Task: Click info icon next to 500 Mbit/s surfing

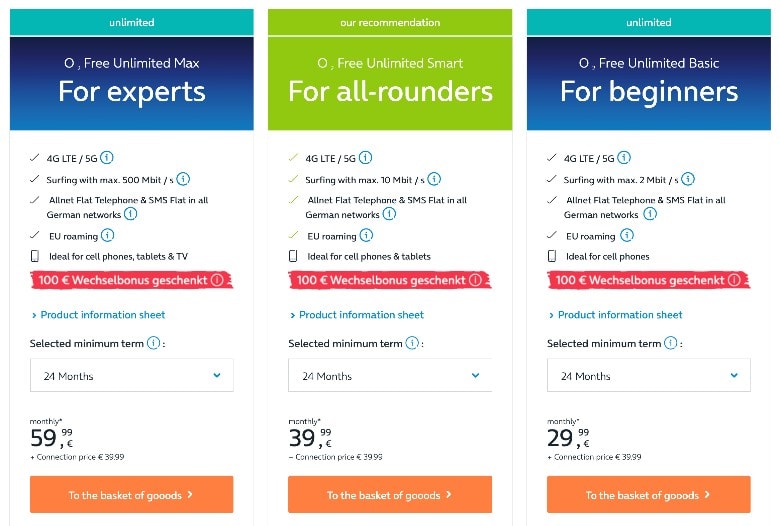Action: [x=183, y=179]
